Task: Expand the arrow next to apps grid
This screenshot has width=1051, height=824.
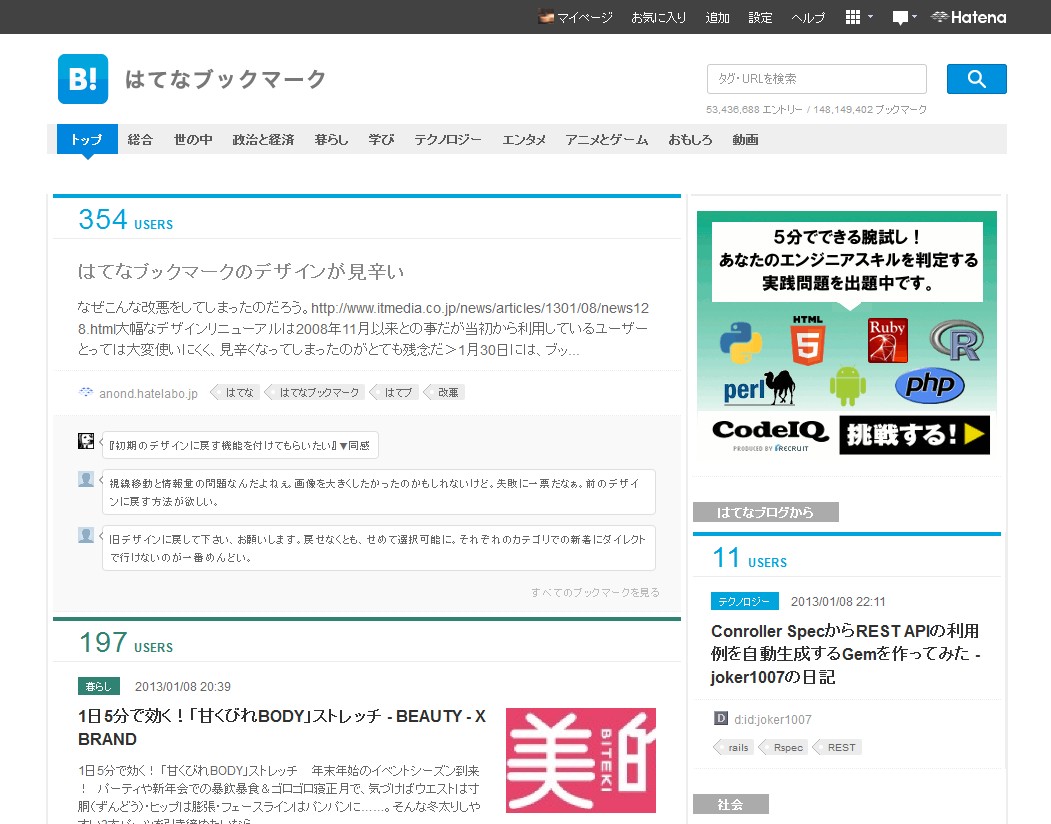Action: tap(870, 17)
